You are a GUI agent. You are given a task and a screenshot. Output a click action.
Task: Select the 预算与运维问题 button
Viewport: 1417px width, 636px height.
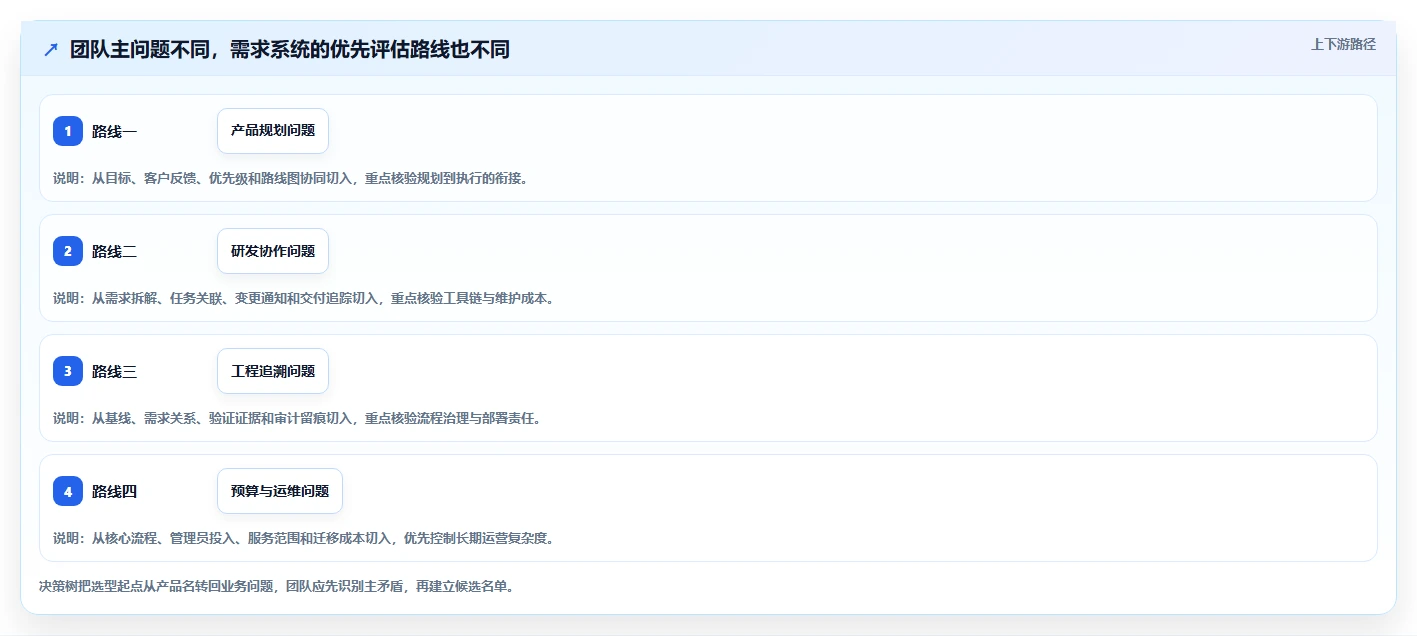(x=280, y=491)
